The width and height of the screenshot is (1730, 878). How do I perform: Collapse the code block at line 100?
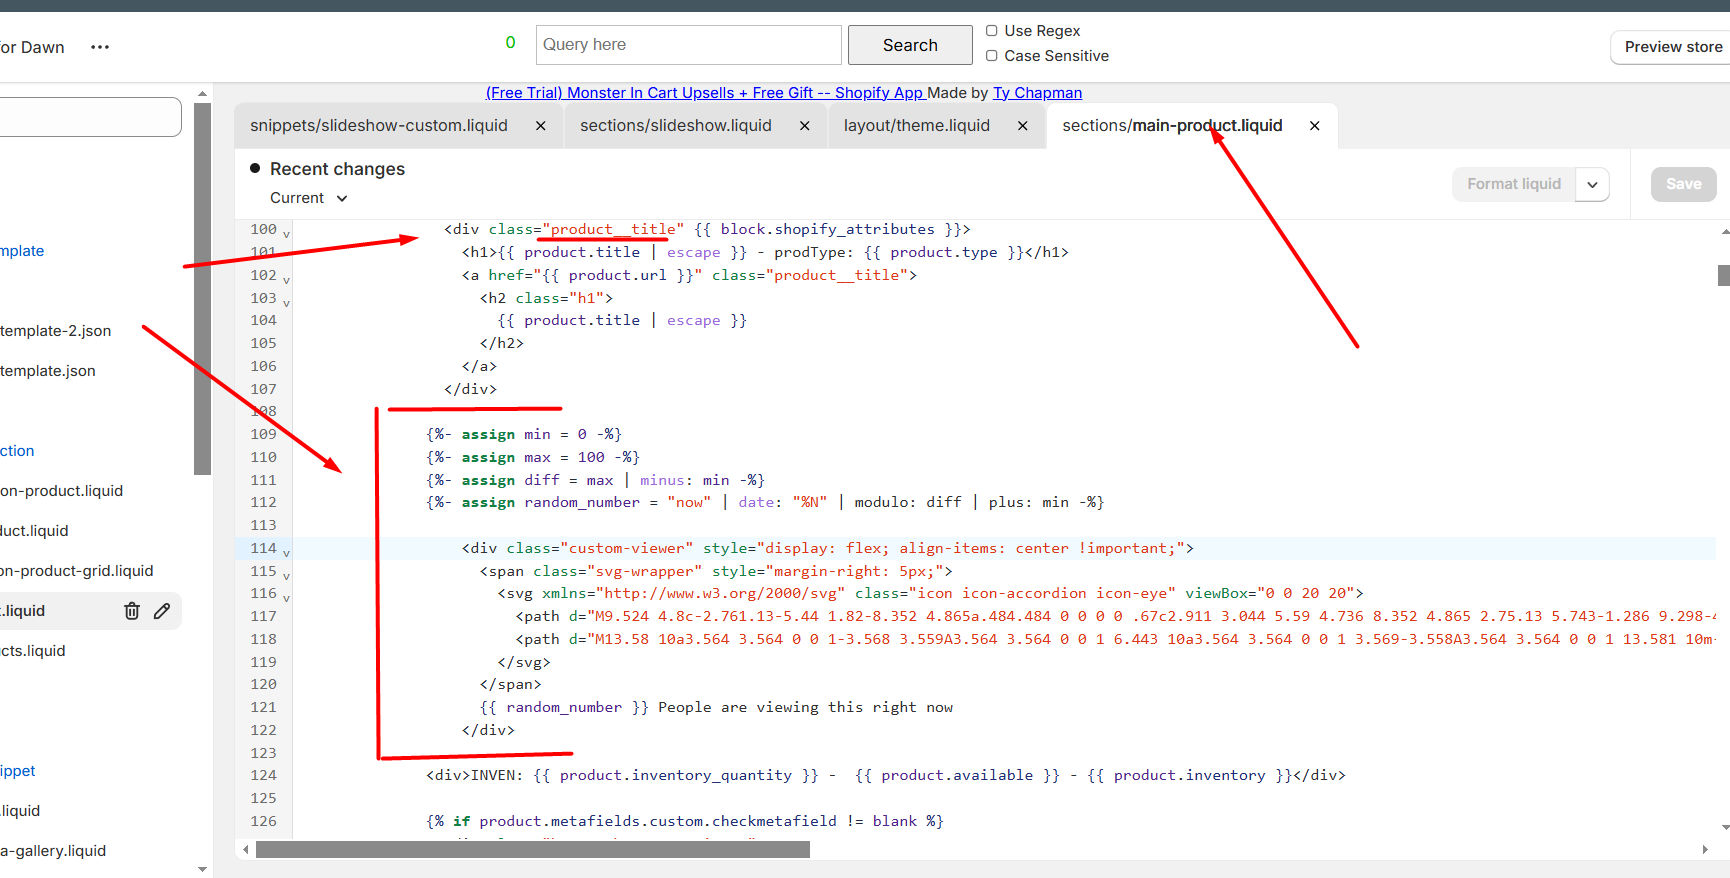tap(286, 235)
